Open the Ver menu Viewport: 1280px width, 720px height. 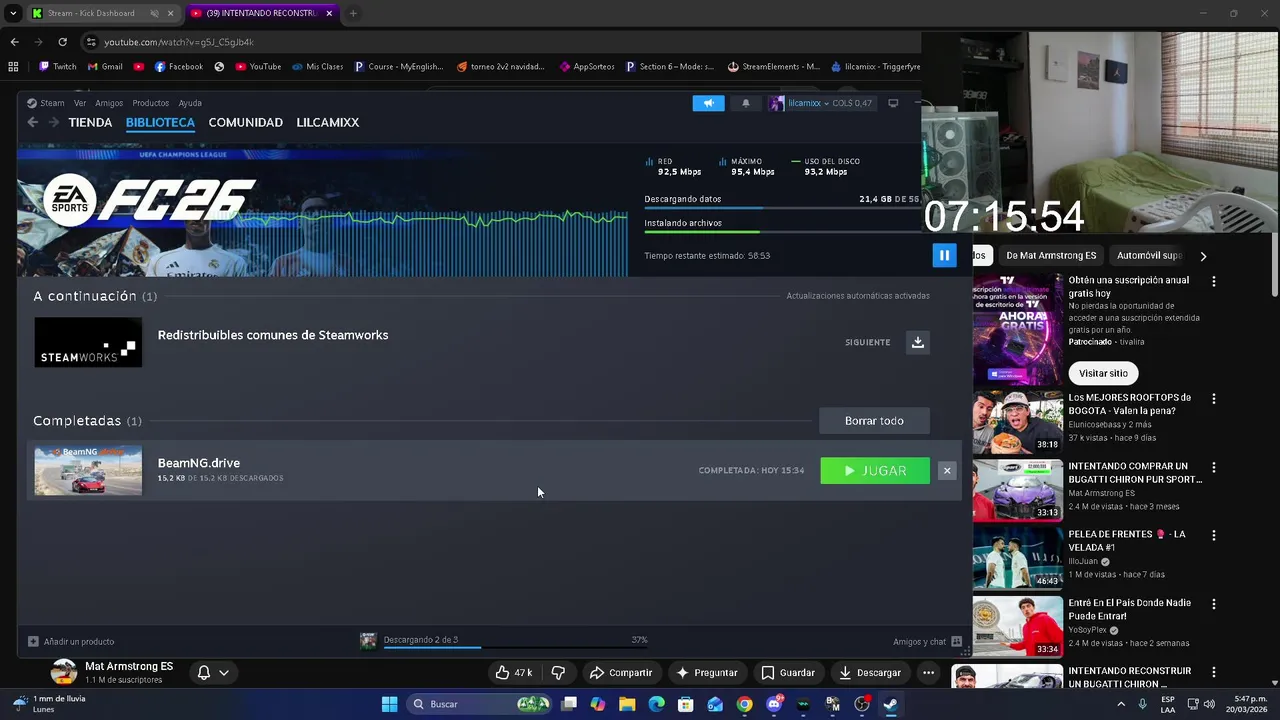[80, 103]
